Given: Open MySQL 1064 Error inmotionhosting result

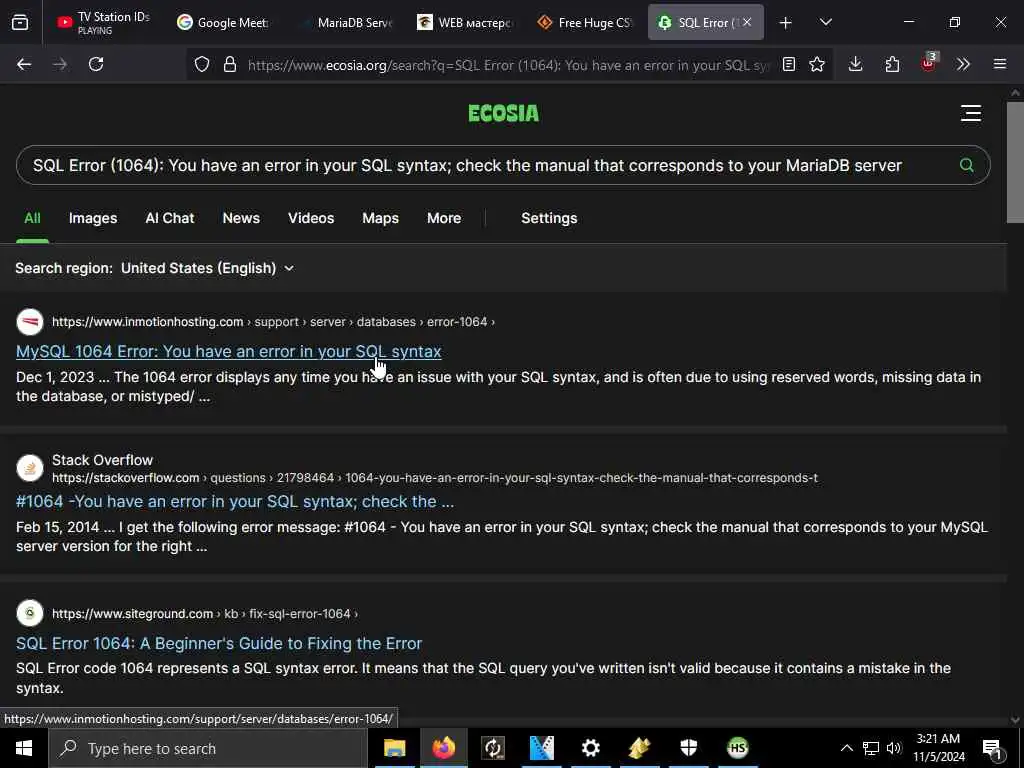Looking at the screenshot, I should [229, 351].
